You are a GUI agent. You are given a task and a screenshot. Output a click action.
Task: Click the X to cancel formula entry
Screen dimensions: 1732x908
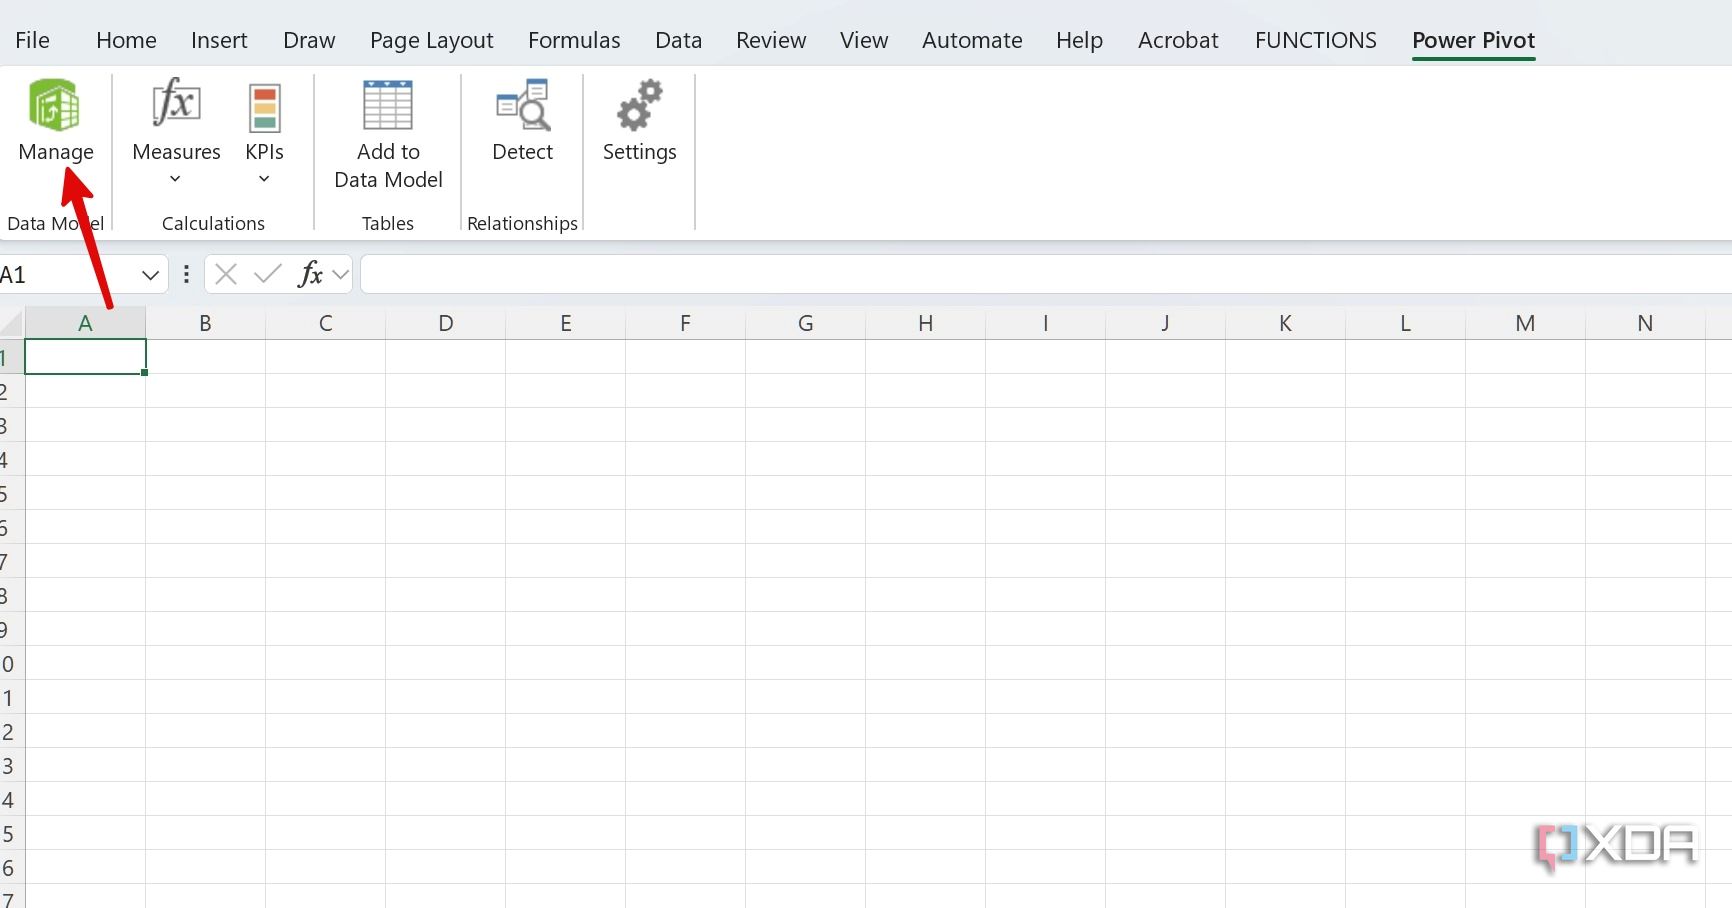click(x=224, y=273)
